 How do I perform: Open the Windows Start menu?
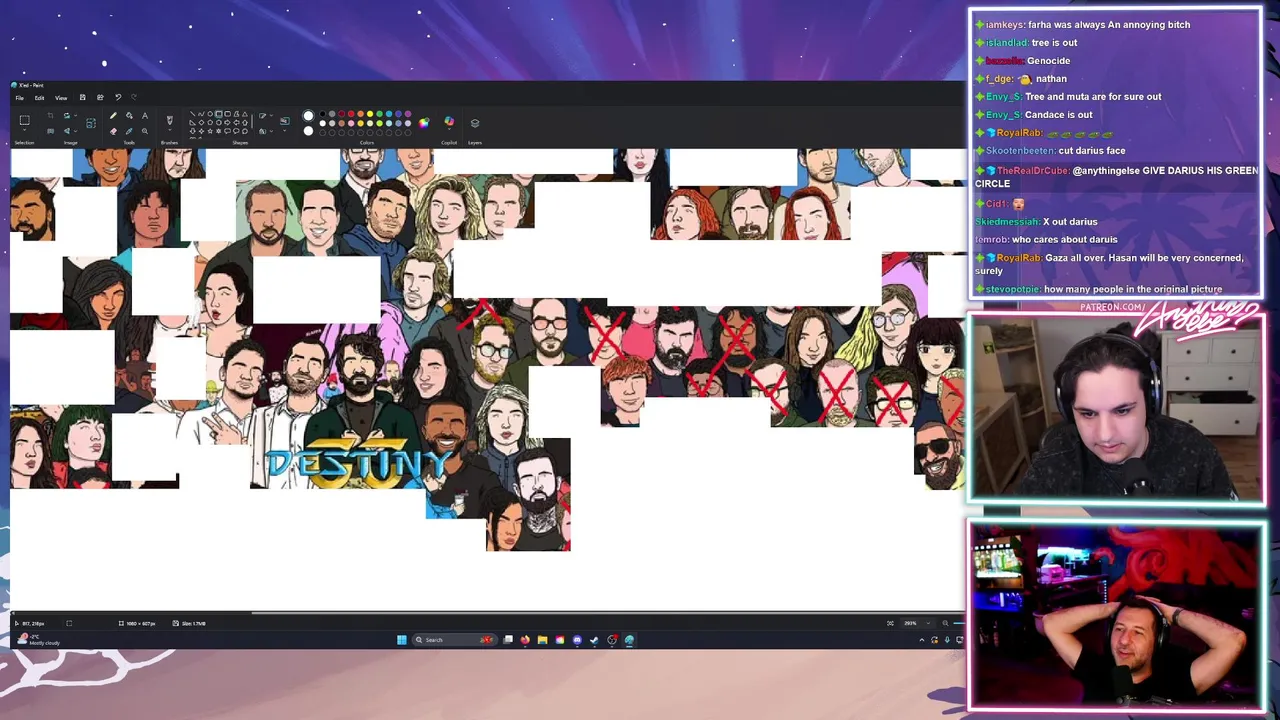tap(402, 640)
